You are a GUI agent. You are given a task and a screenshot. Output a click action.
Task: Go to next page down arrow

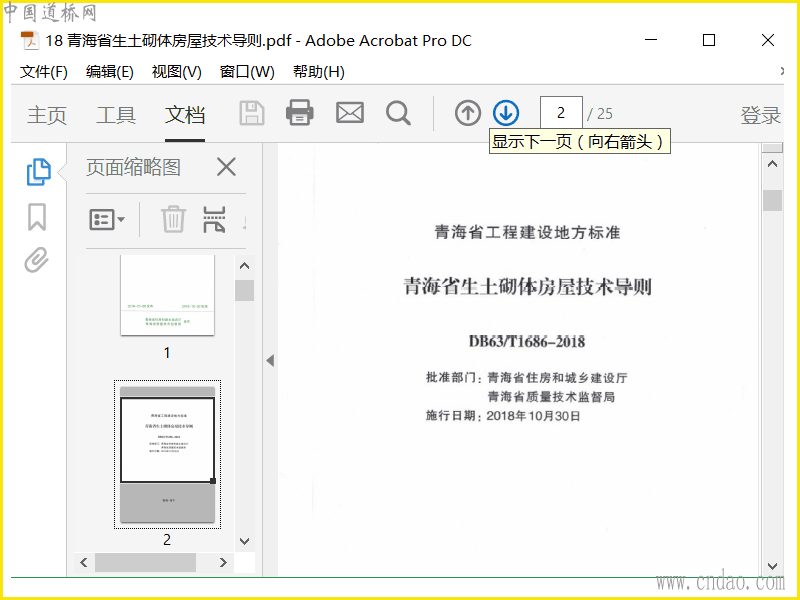click(x=506, y=113)
